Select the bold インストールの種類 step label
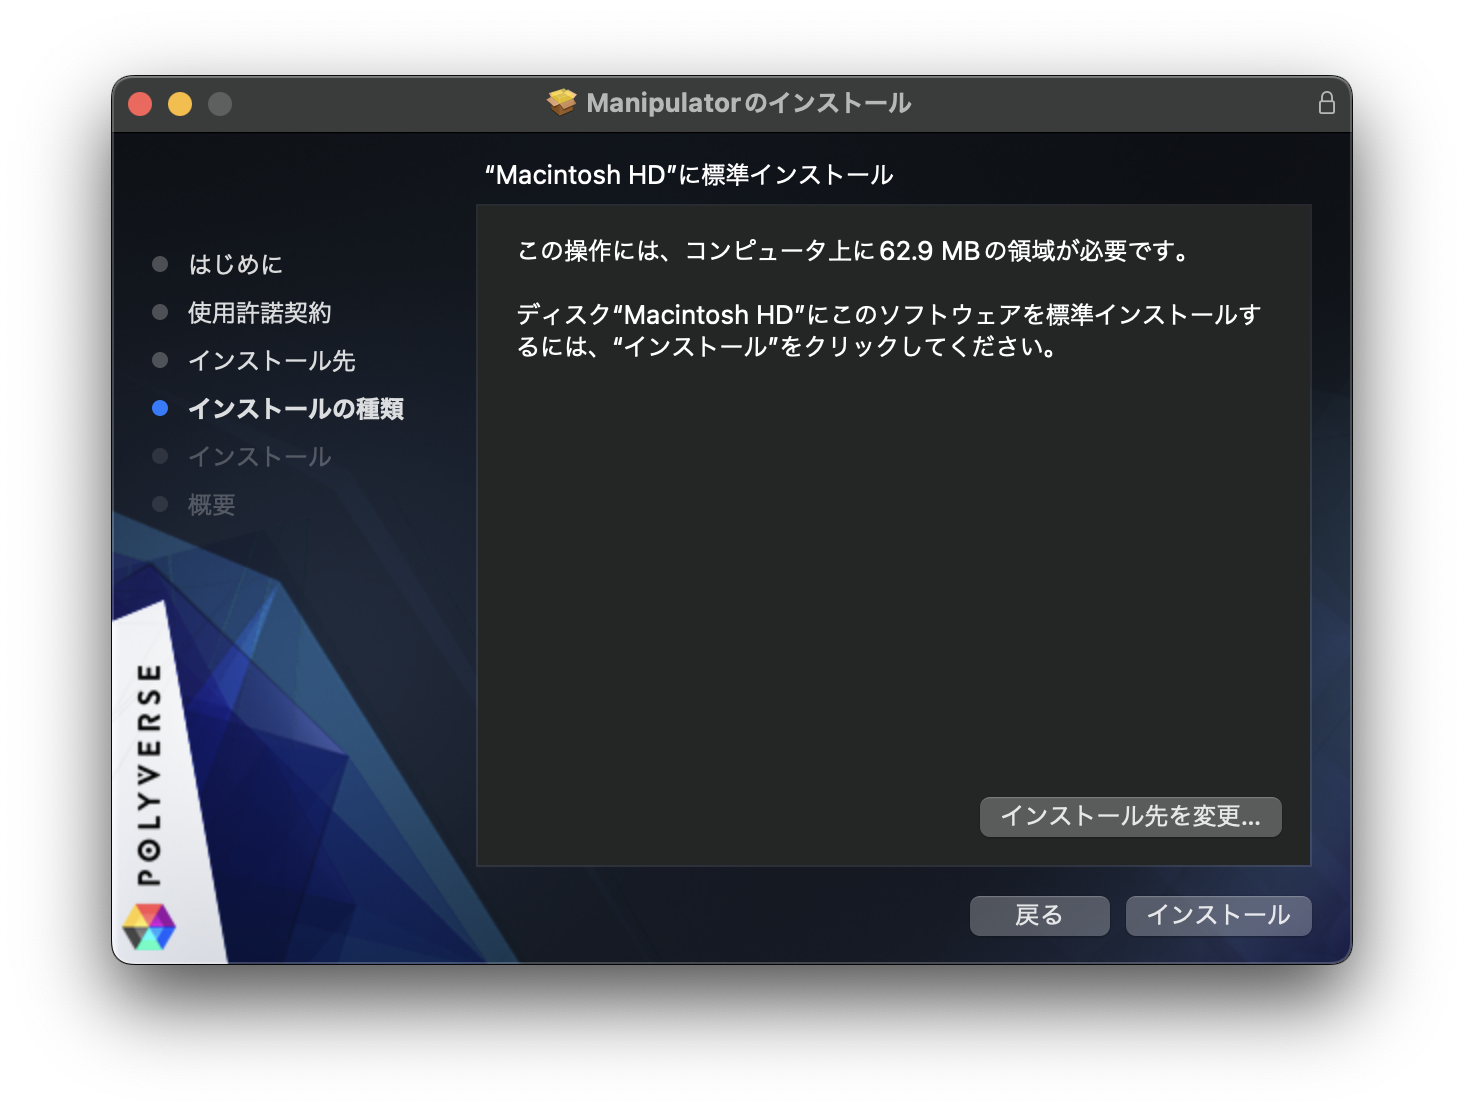The width and height of the screenshot is (1464, 1112). point(296,409)
